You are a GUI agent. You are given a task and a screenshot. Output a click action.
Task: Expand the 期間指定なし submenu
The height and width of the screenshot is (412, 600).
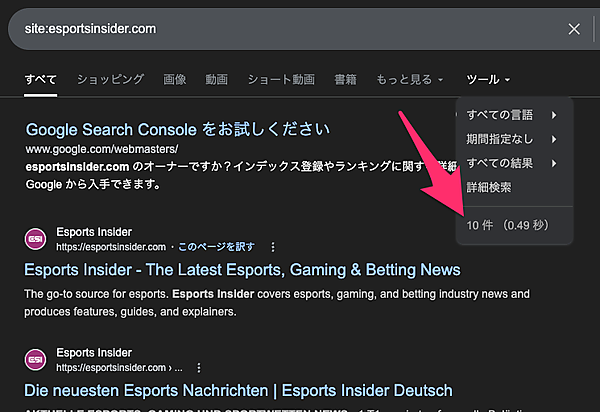coord(514,139)
